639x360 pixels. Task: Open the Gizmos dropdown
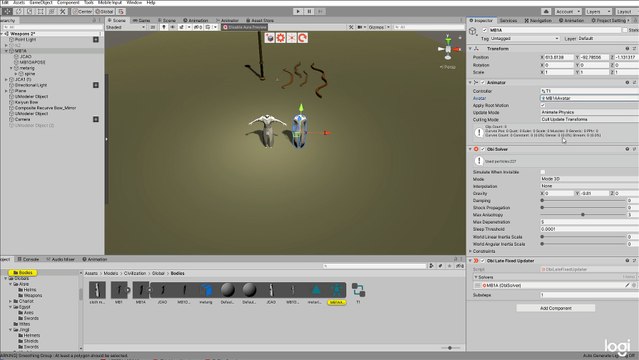tap(379, 27)
